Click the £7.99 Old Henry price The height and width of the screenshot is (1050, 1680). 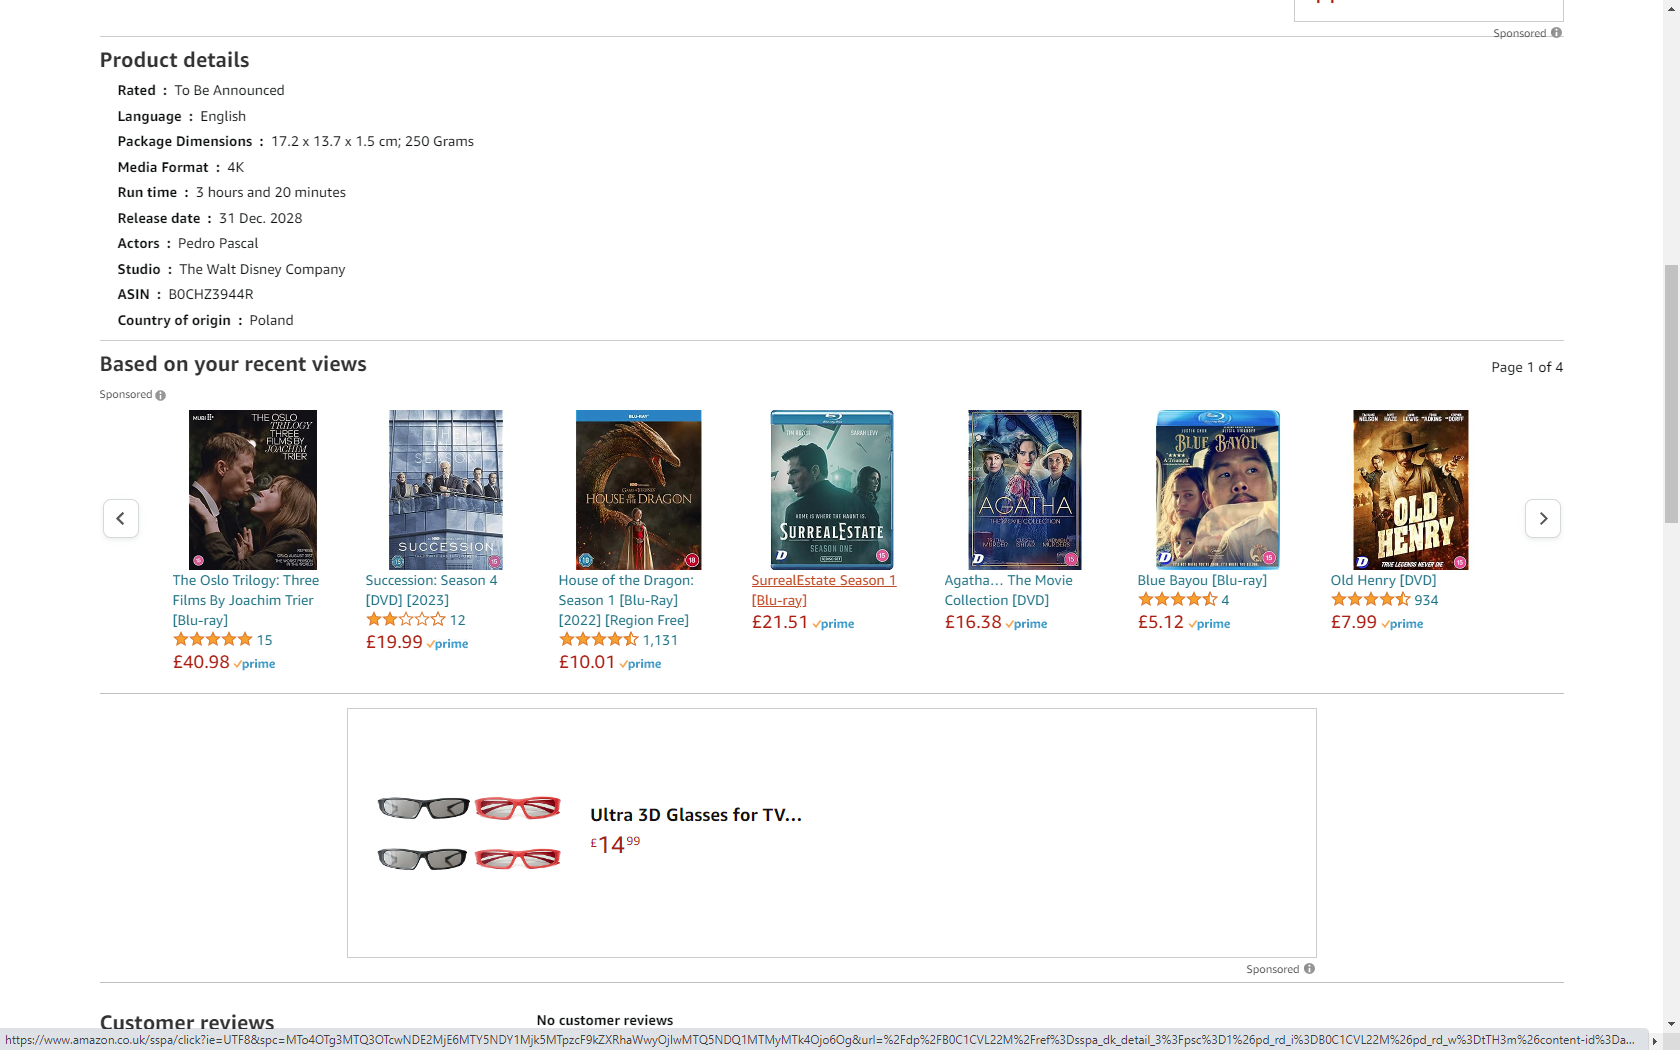1354,622
